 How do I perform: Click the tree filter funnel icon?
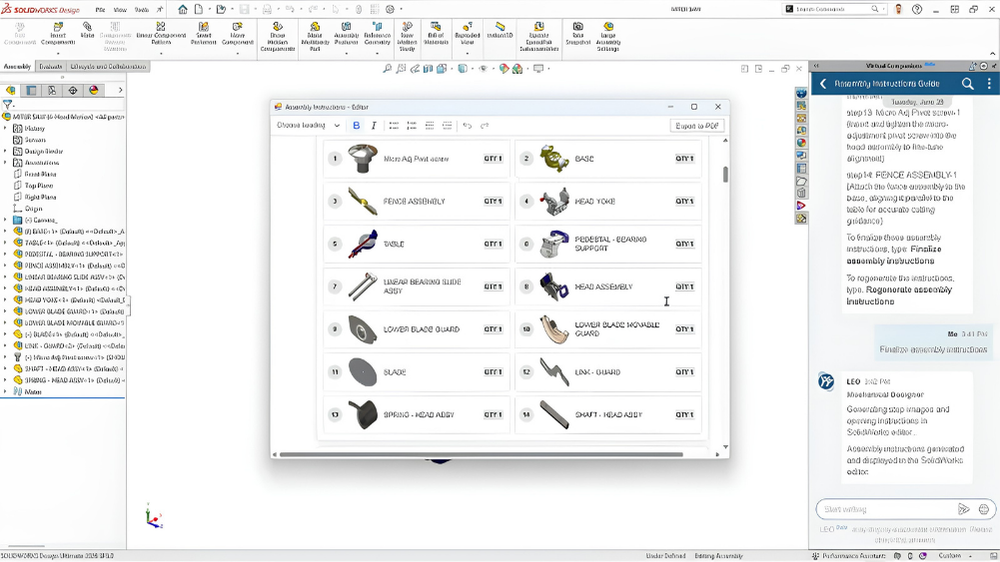tap(8, 105)
